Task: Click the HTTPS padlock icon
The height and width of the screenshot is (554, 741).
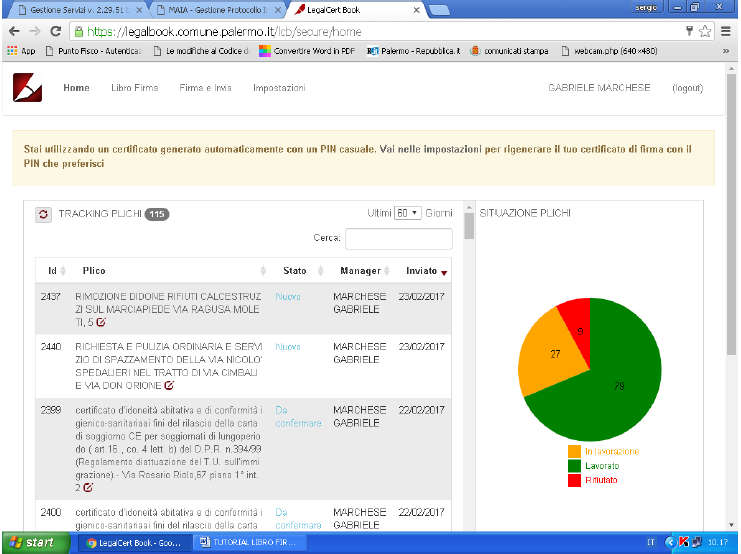Action: coord(79,32)
